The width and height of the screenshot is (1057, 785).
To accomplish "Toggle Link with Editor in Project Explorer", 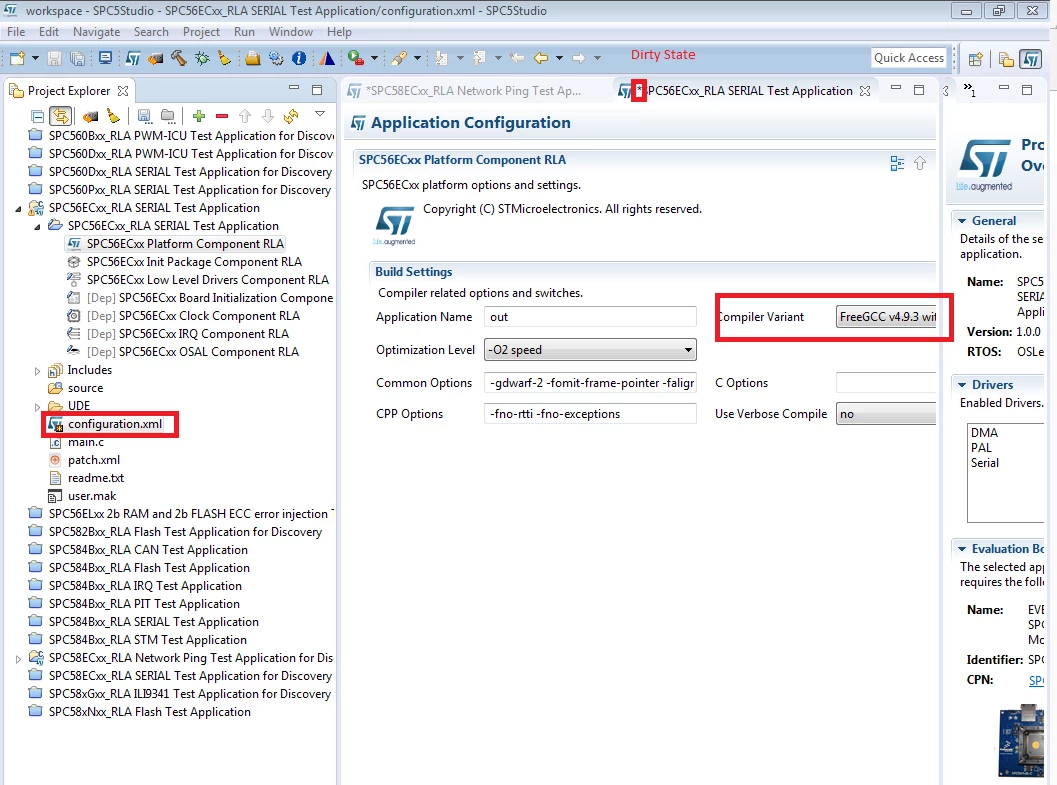I will point(61,116).
